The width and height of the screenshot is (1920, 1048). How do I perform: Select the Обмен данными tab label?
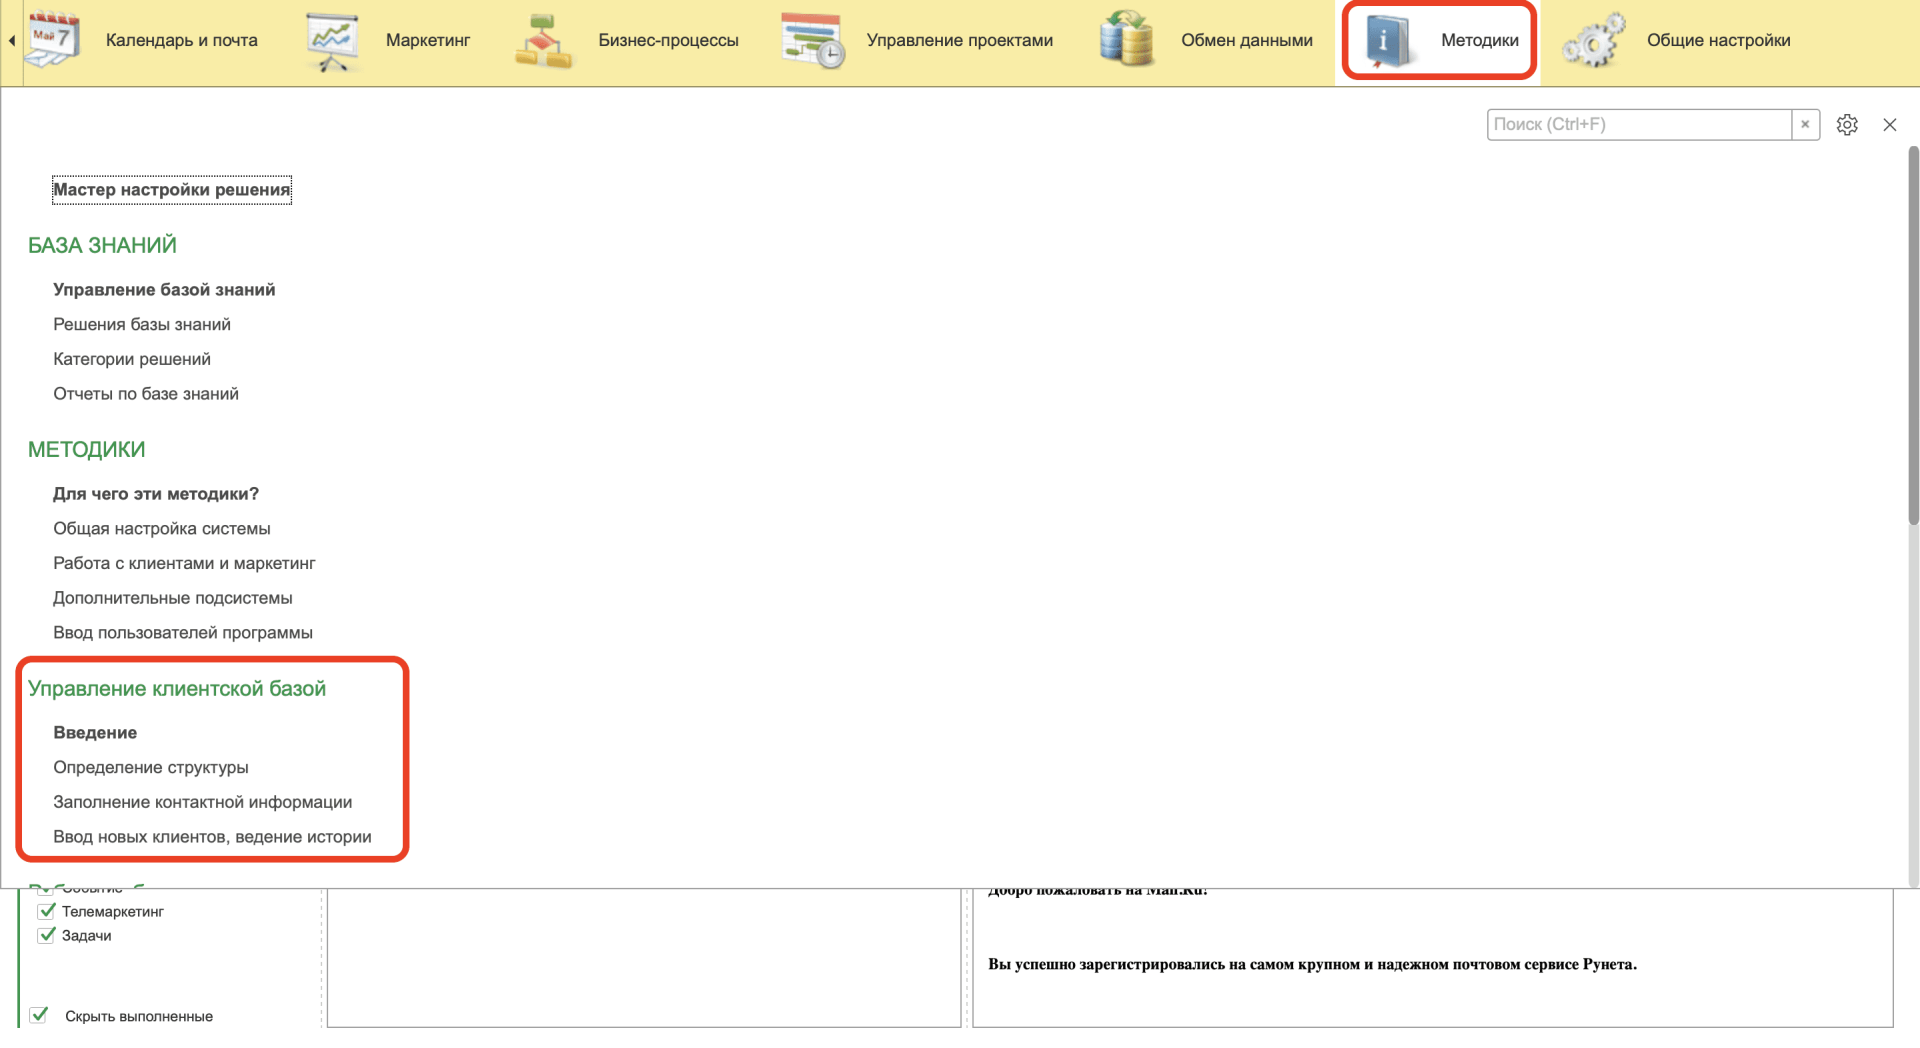pyautogui.click(x=1246, y=41)
